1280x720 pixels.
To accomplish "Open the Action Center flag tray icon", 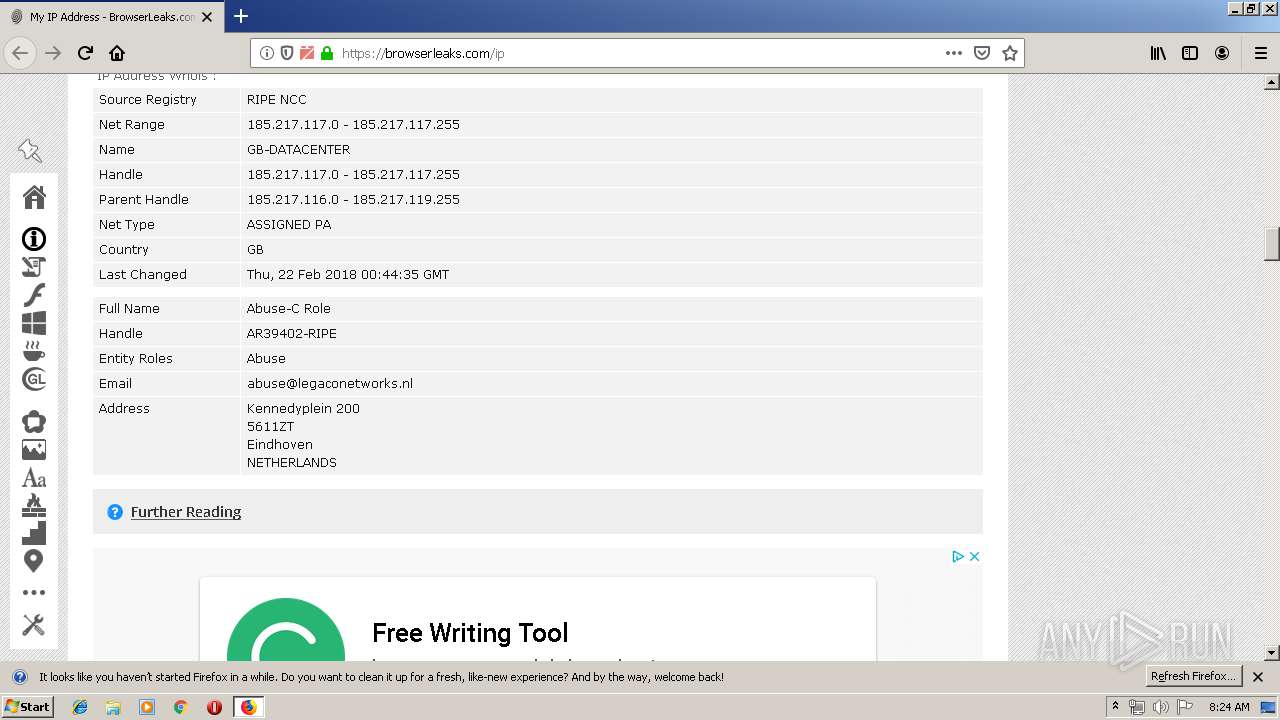I will 1185,707.
